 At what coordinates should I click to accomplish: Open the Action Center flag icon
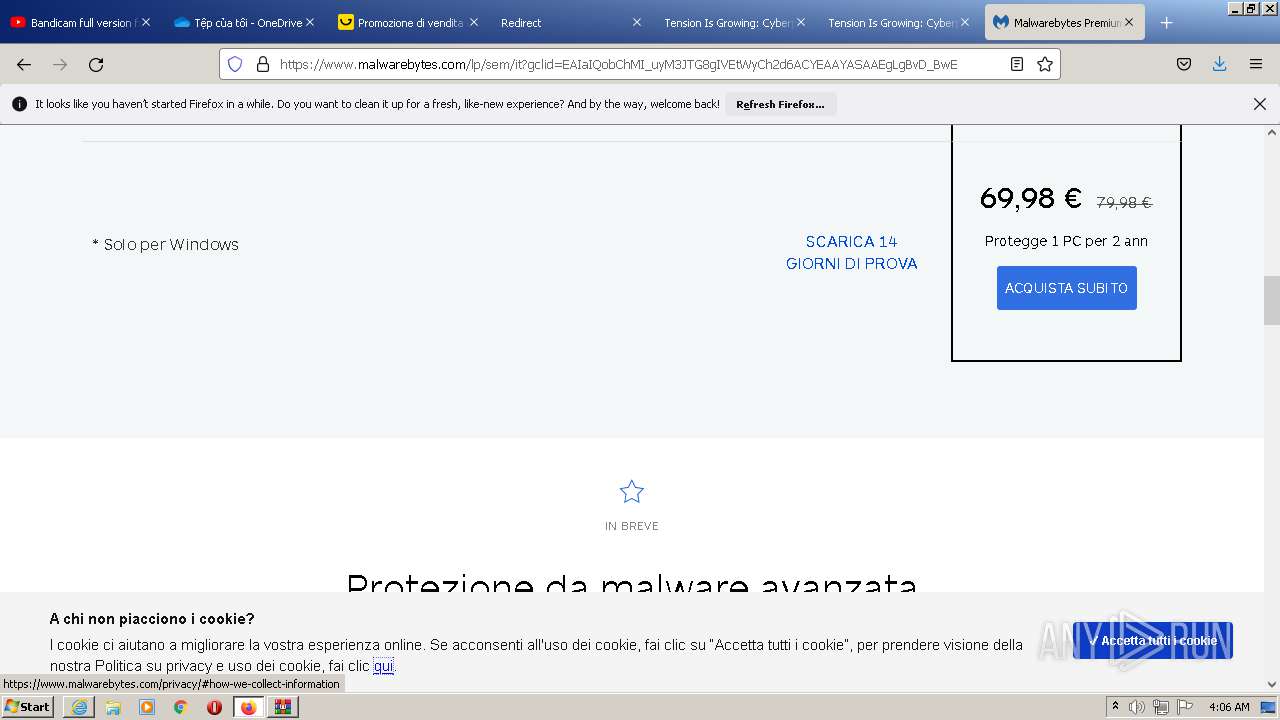(1185, 707)
